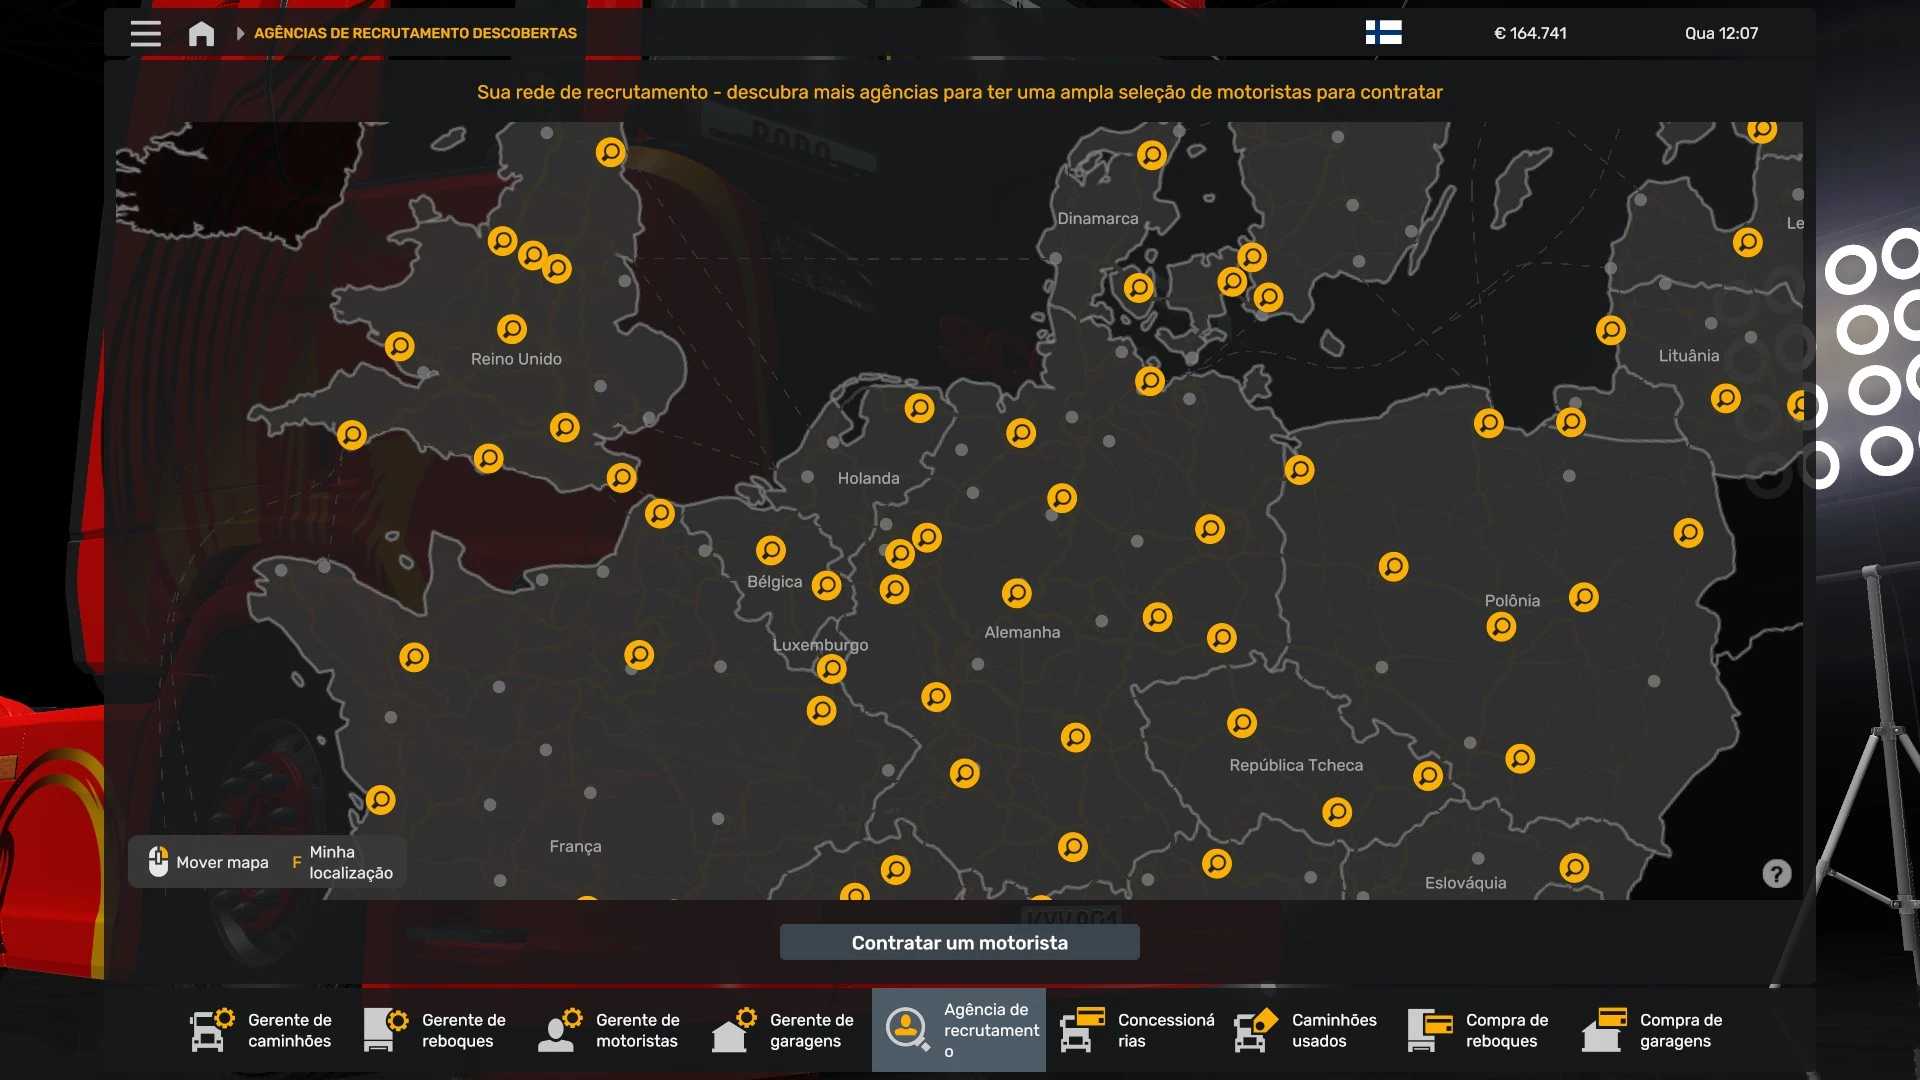Viewport: 1920px width, 1080px height.
Task: Click breadcrumb arrow before Agências de recrutamento
Action: (240, 33)
